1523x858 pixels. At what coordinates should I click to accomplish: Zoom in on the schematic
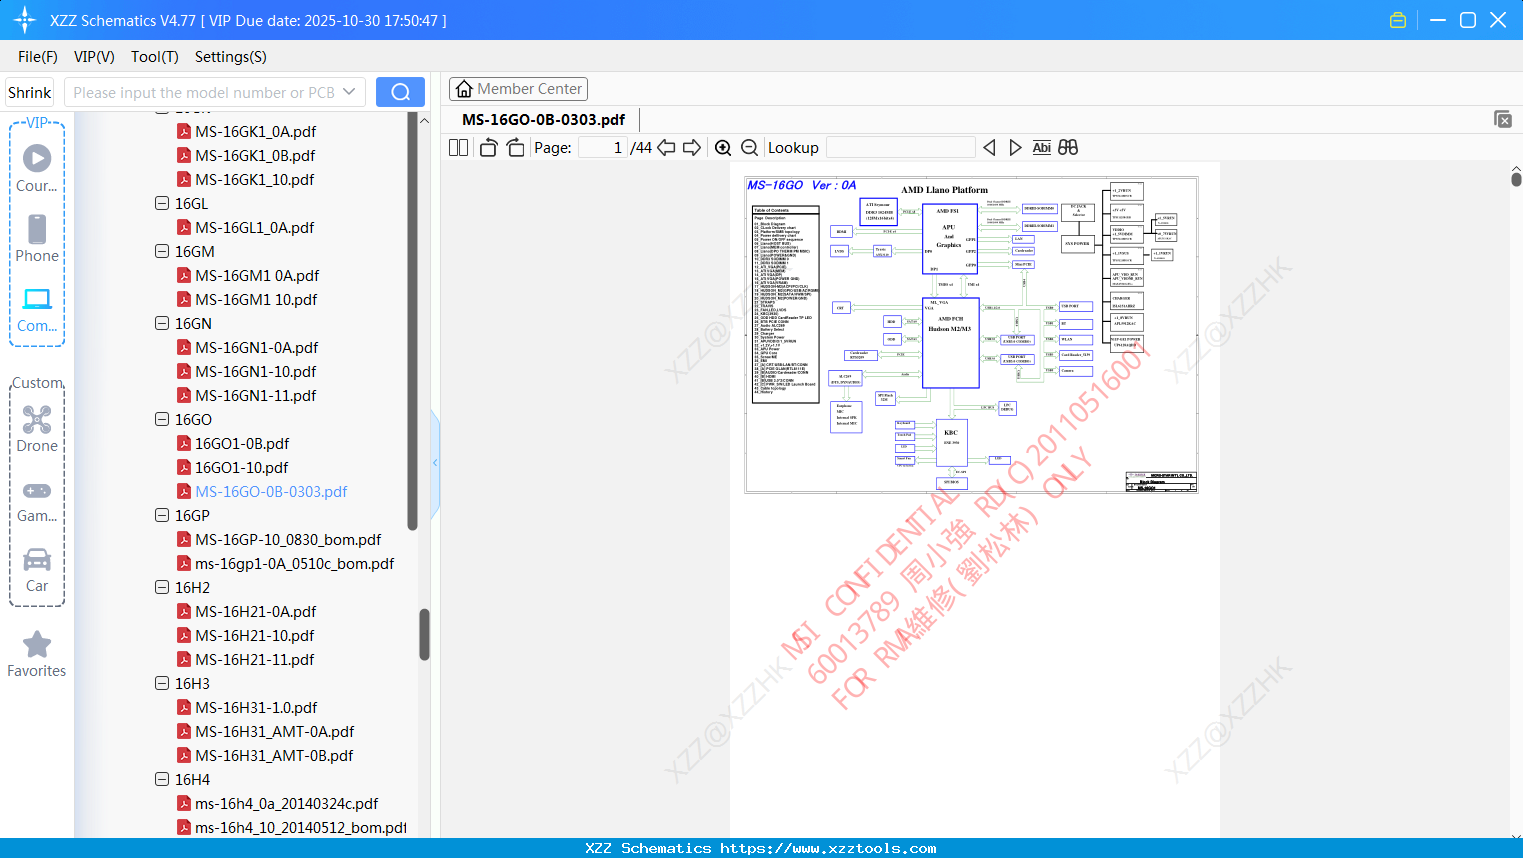pyautogui.click(x=723, y=148)
